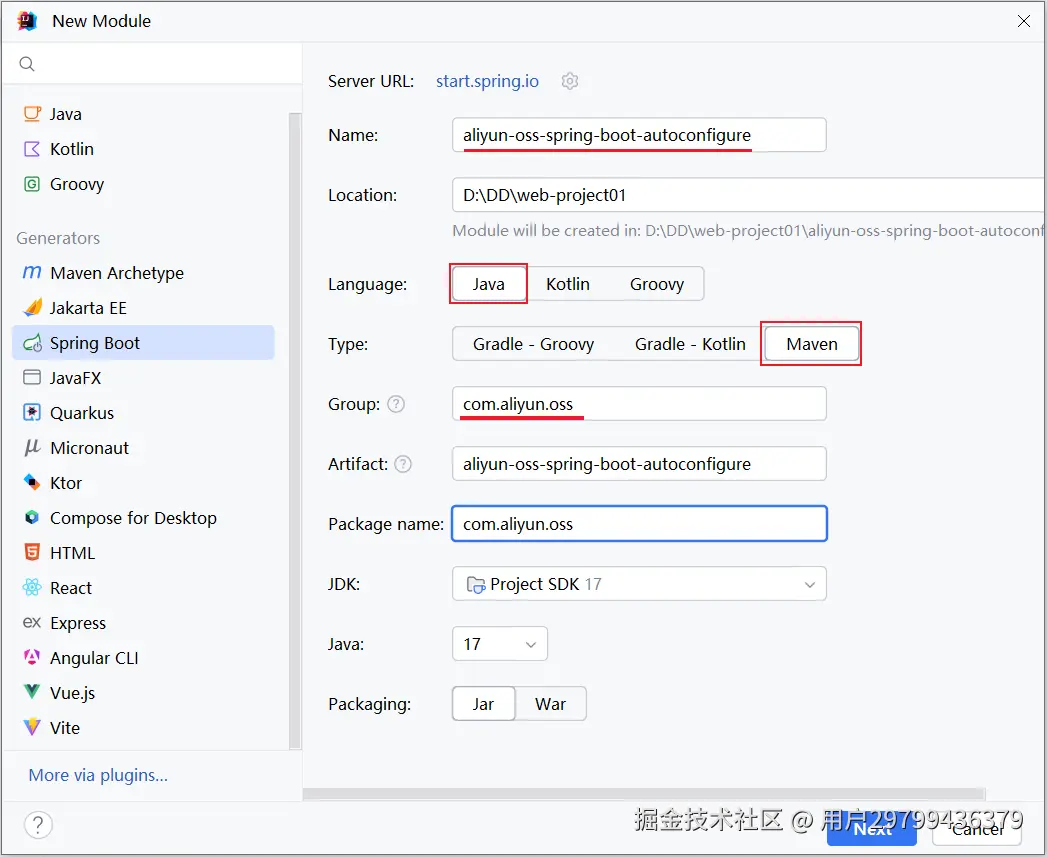Image resolution: width=1047 pixels, height=857 pixels.
Task: Click More via plugins link
Action: tap(98, 775)
